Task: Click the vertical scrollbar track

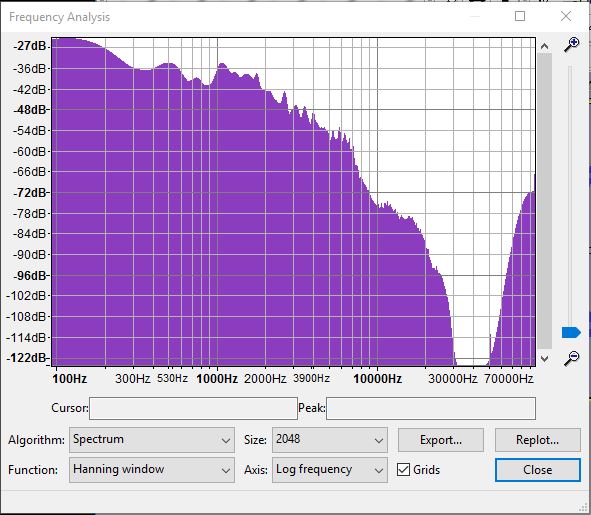Action: click(544, 202)
